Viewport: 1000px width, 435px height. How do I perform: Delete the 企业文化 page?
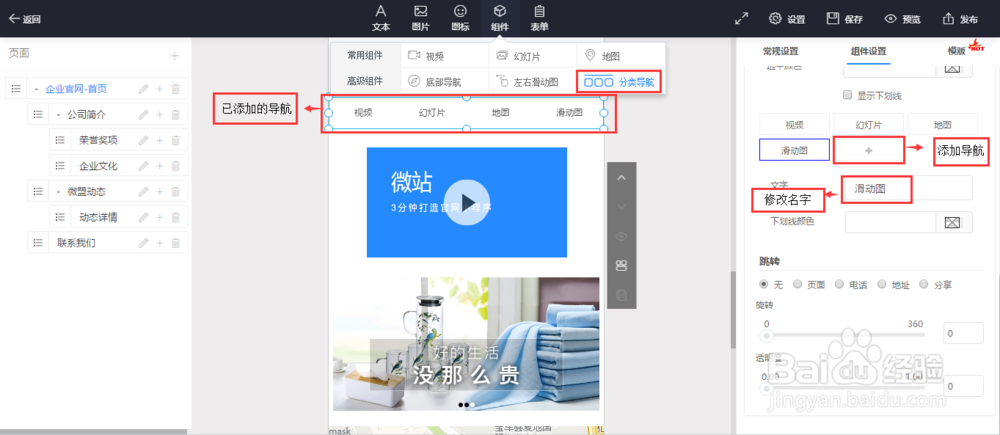pyautogui.click(x=176, y=166)
